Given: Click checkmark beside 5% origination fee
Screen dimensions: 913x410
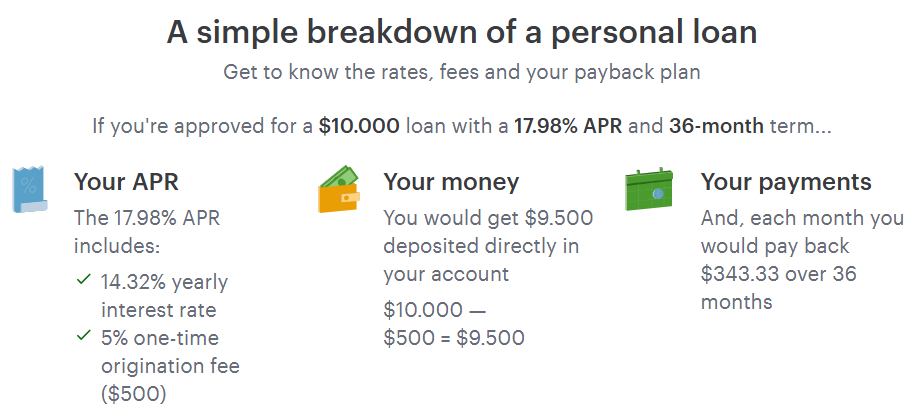Looking at the screenshot, I should [84, 336].
